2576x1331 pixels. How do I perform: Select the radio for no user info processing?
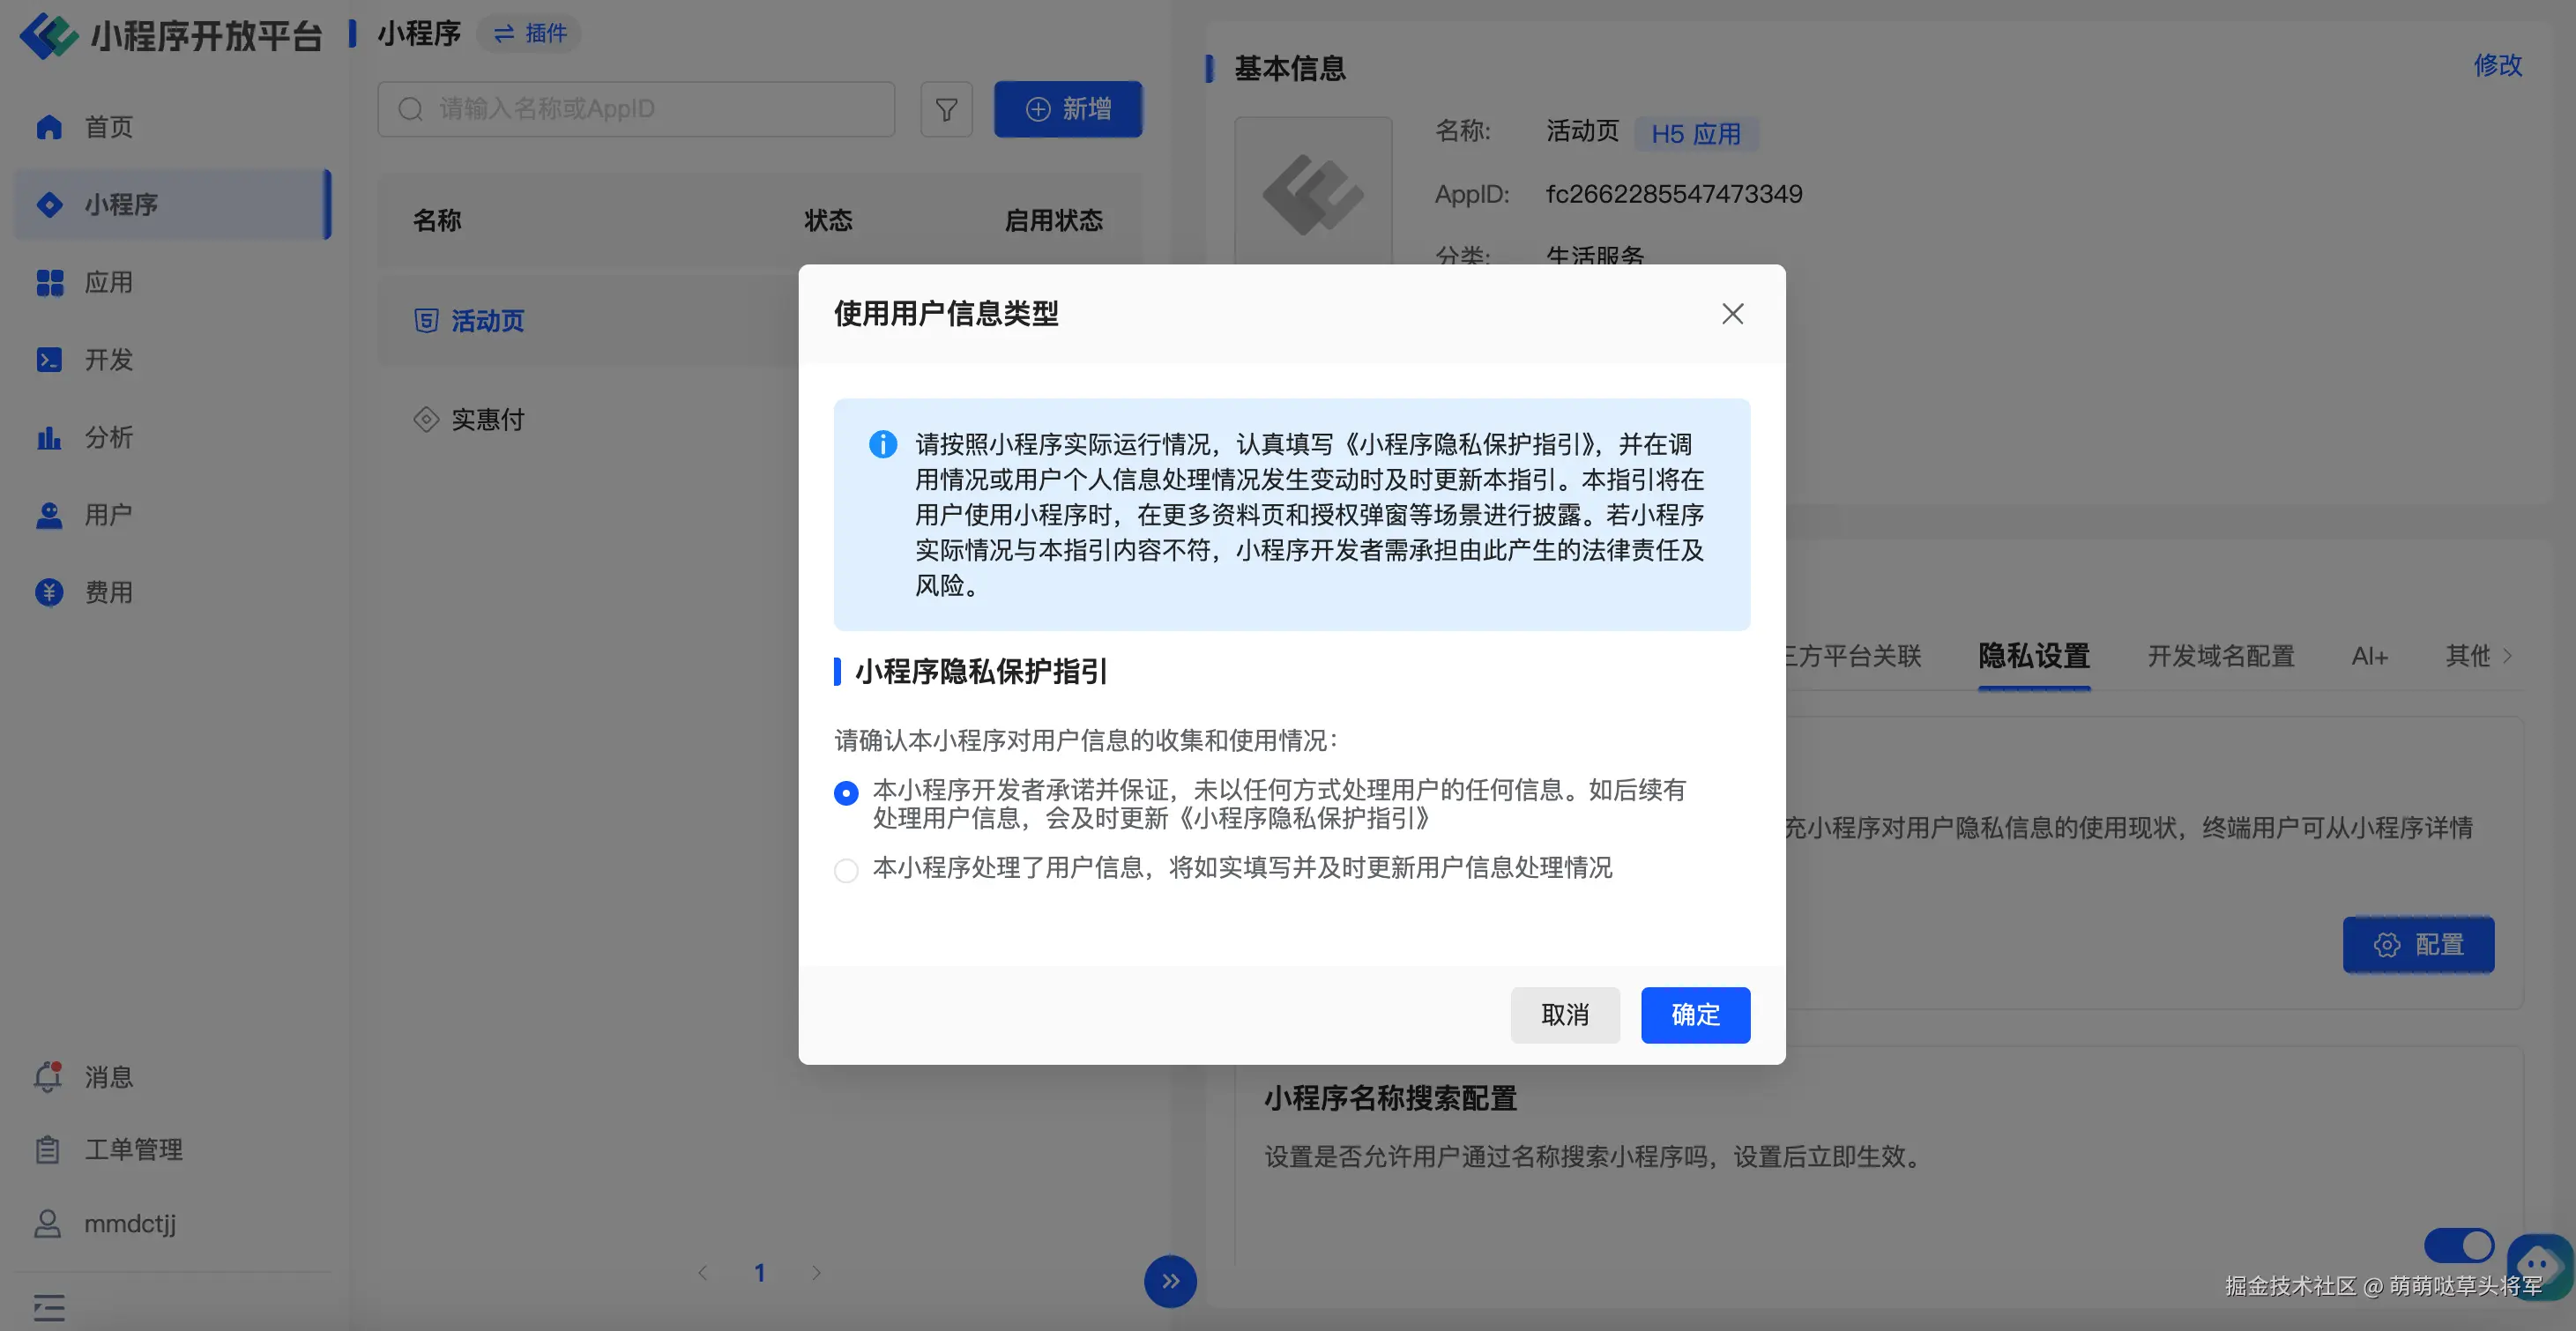tap(846, 793)
